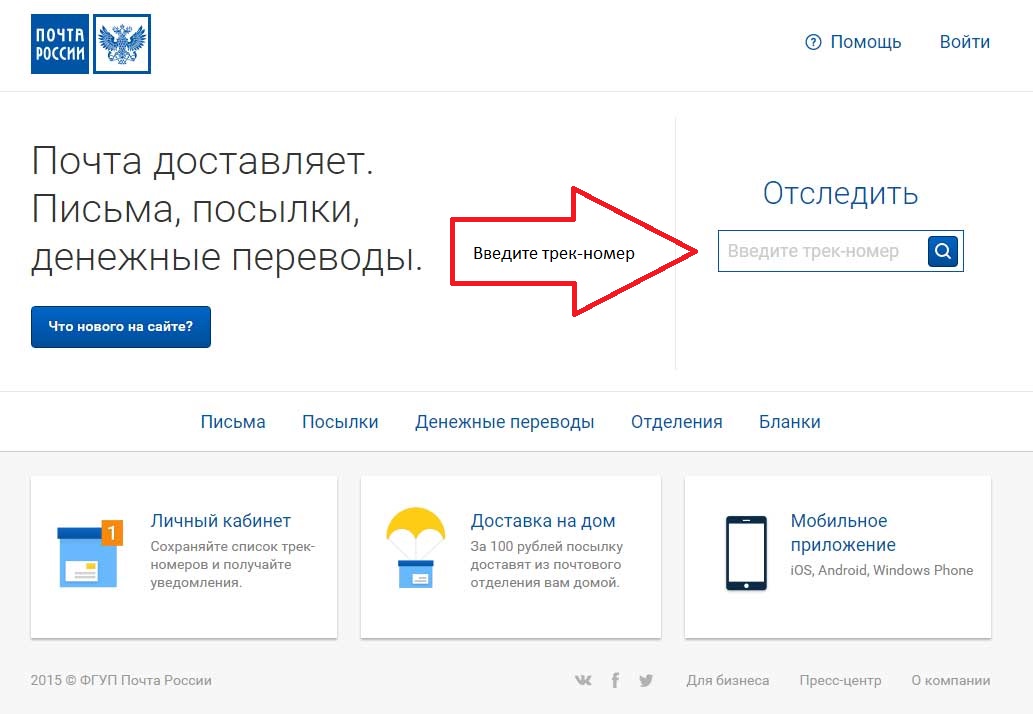Switch to the Письма section

[x=233, y=421]
